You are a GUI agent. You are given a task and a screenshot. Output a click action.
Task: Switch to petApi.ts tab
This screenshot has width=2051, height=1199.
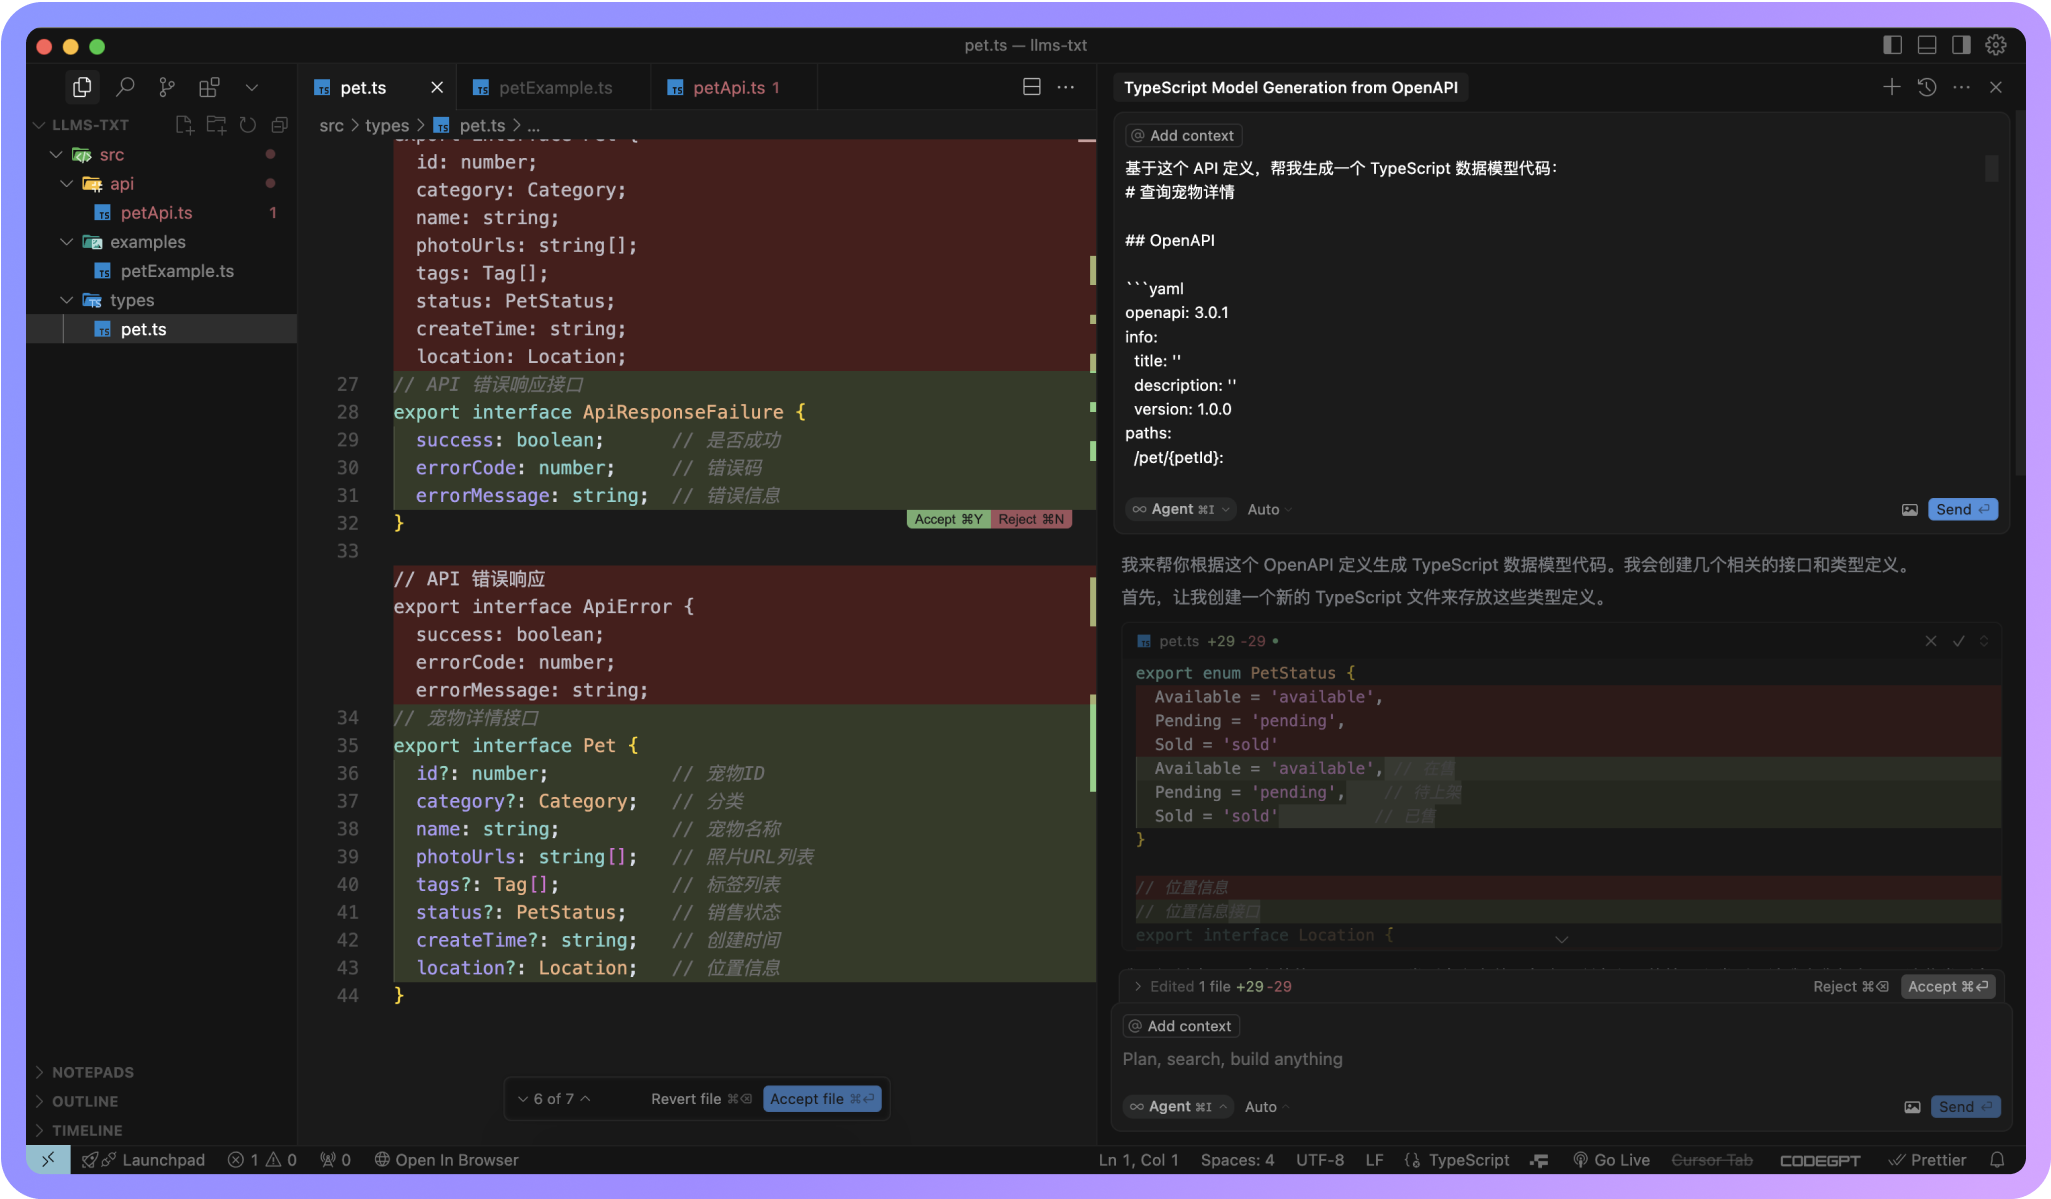coord(729,88)
